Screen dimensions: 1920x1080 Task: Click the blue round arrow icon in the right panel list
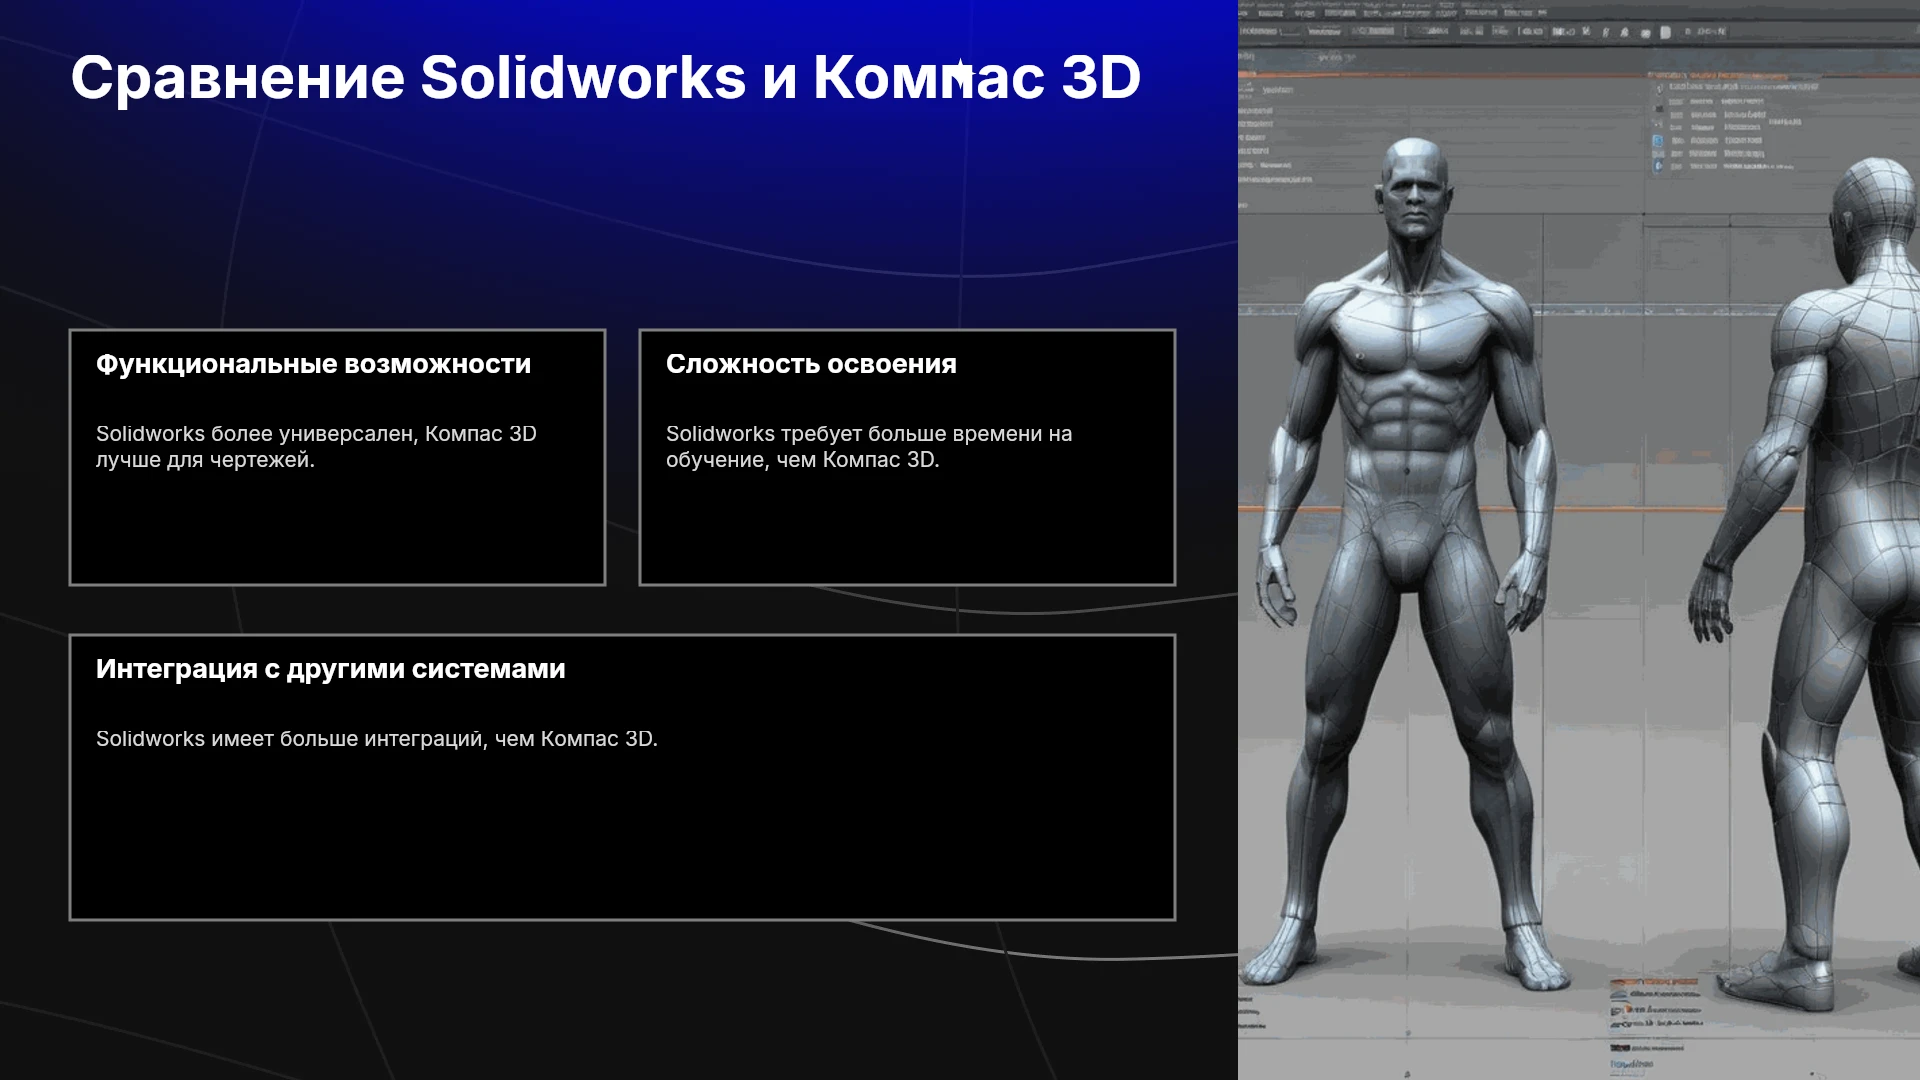pyautogui.click(x=1658, y=166)
